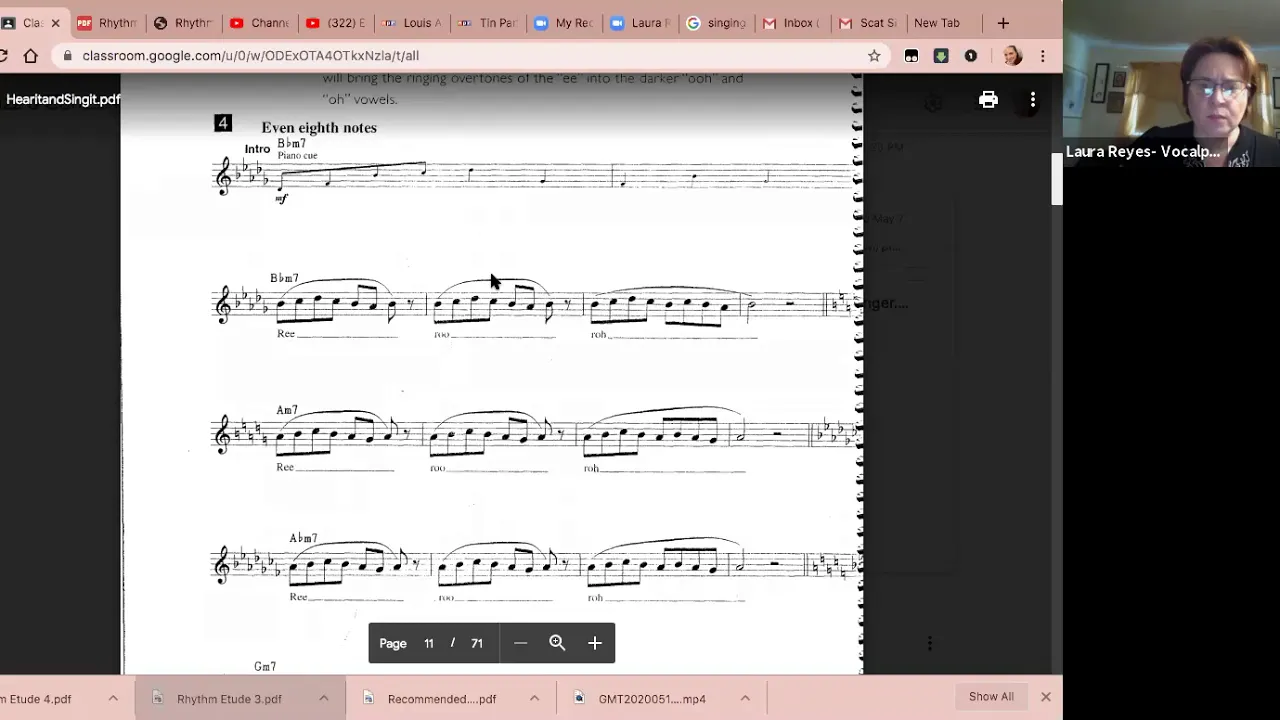The image size is (1280, 720).
Task: Click the dark circle extension icon
Action: pyautogui.click(x=971, y=56)
